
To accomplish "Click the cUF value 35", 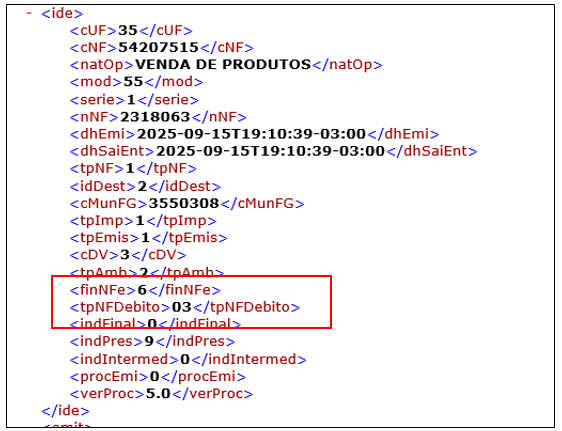I will tap(128, 30).
